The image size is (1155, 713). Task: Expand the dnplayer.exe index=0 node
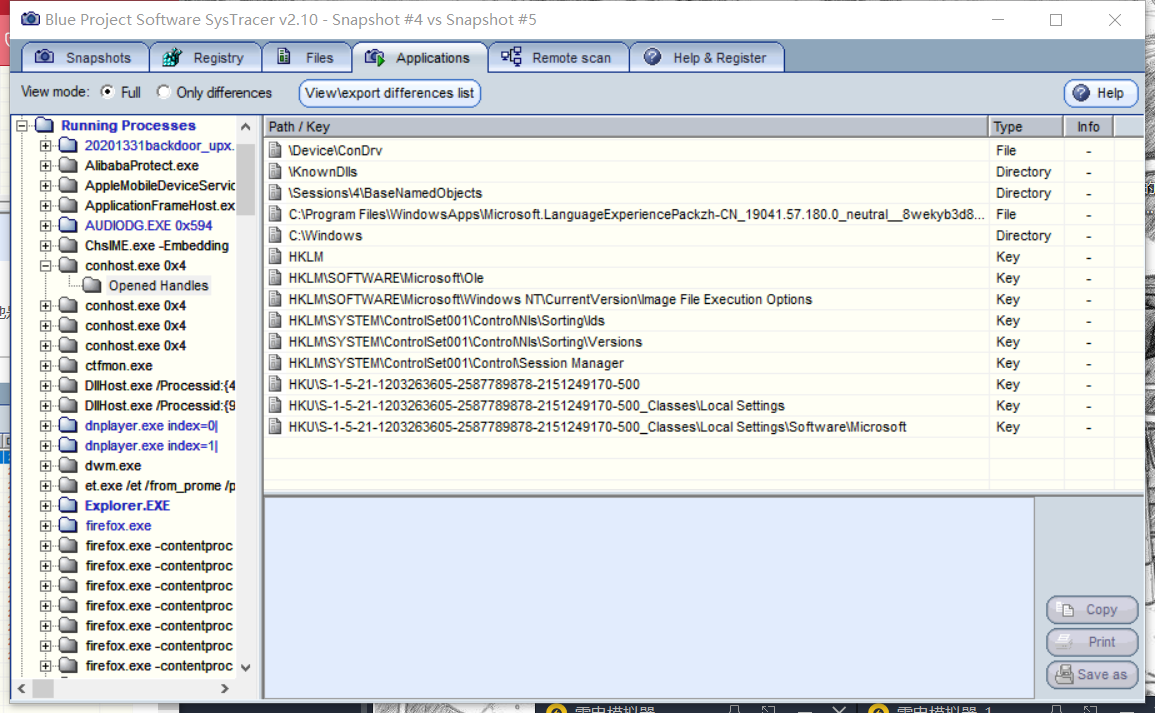click(x=46, y=426)
